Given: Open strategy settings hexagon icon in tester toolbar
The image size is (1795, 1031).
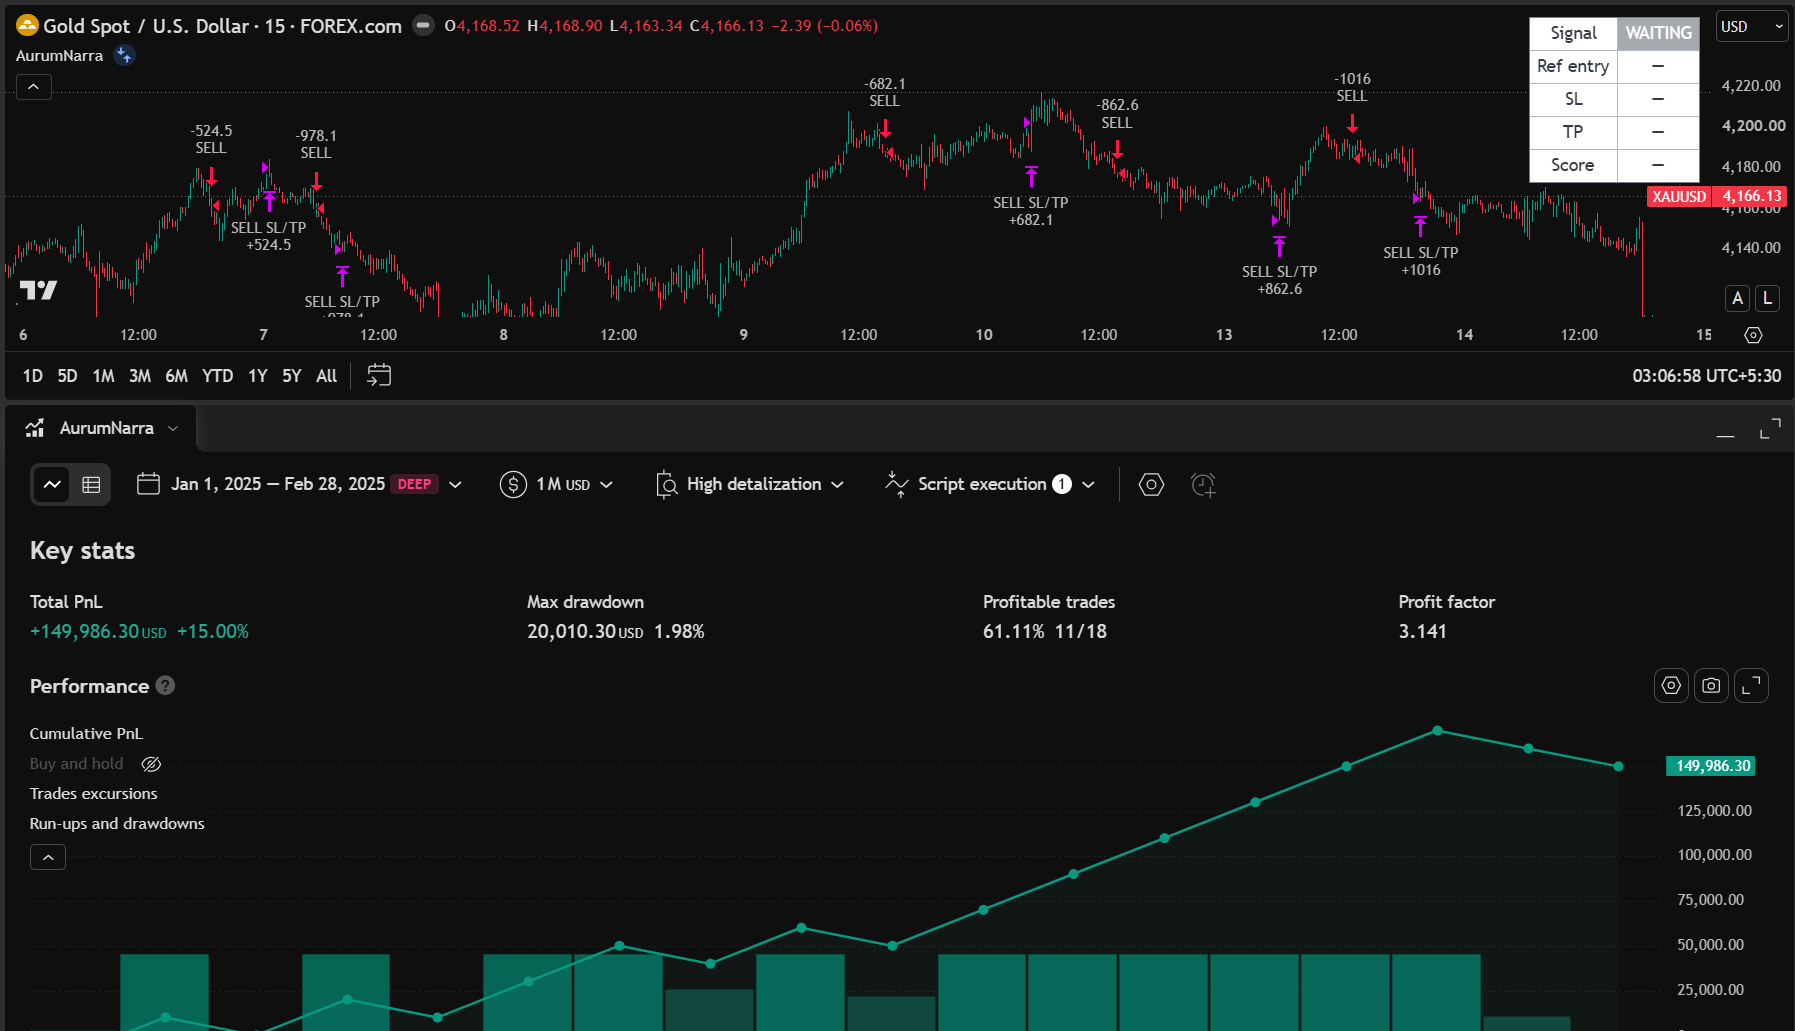Looking at the screenshot, I should [x=1151, y=484].
